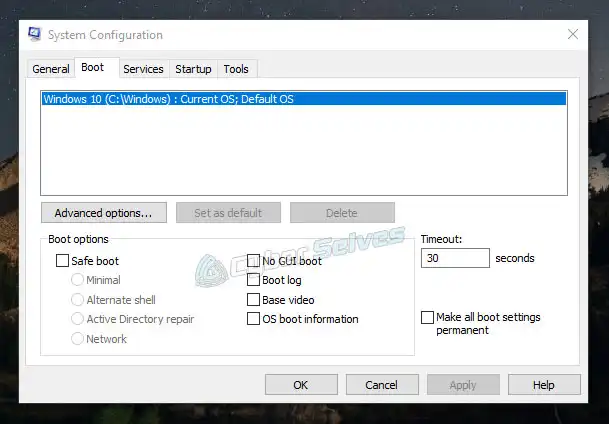Go to the Startup tab
Image resolution: width=609 pixels, height=424 pixels.
[x=193, y=69]
